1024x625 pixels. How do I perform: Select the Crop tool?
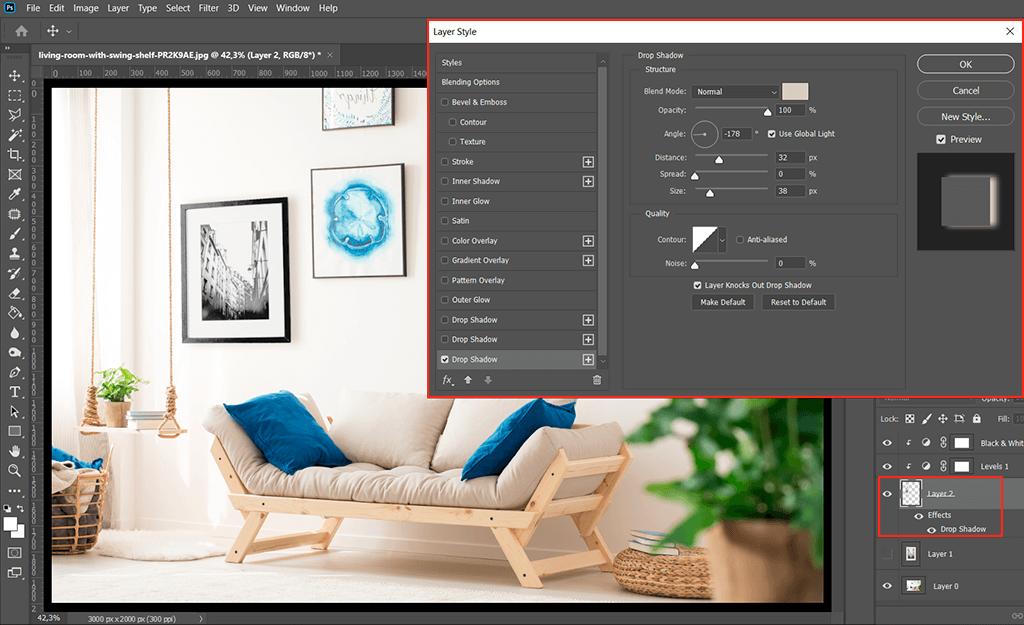click(x=14, y=155)
